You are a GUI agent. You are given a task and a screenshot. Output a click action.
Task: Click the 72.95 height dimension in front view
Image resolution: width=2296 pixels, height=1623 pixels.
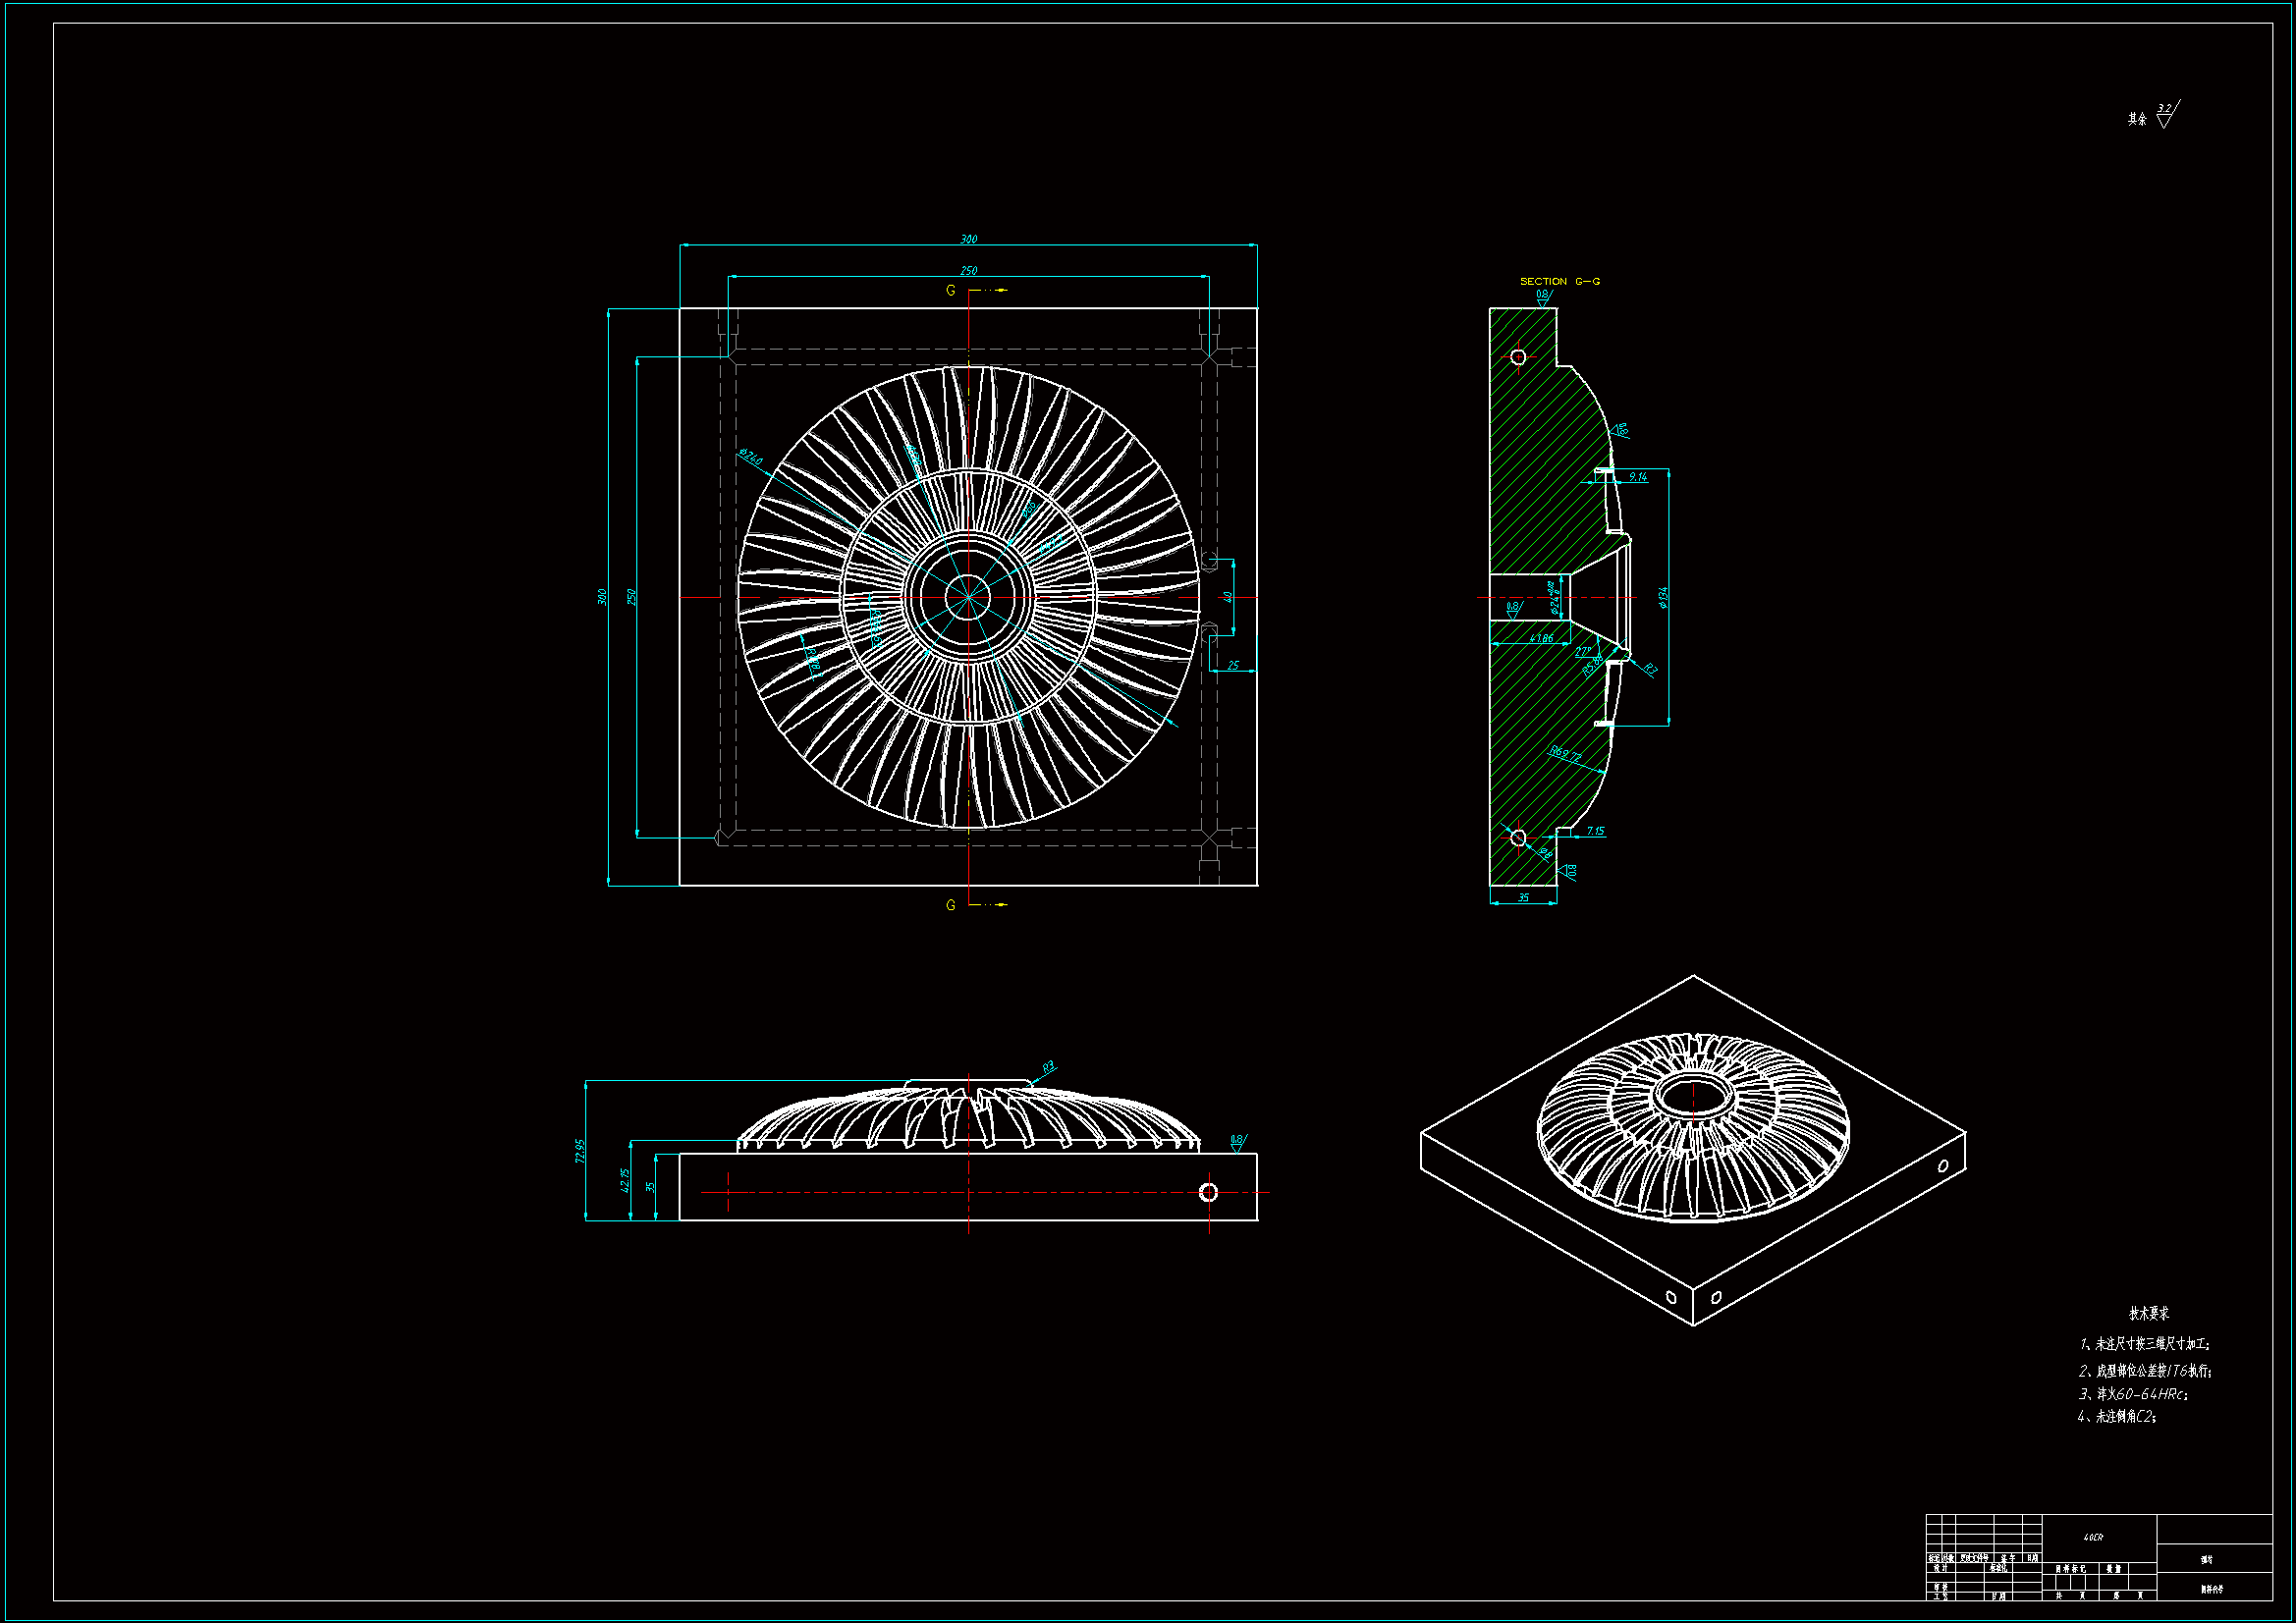(x=580, y=1151)
